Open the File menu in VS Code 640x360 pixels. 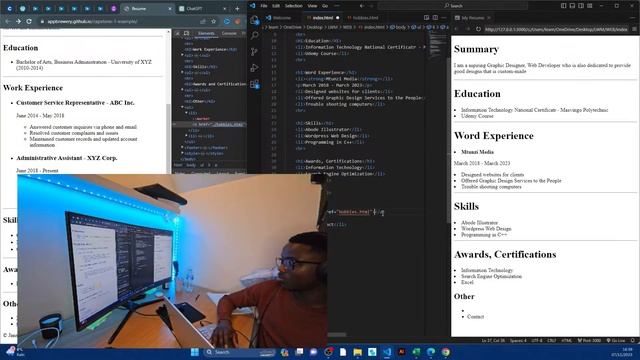click(264, 6)
